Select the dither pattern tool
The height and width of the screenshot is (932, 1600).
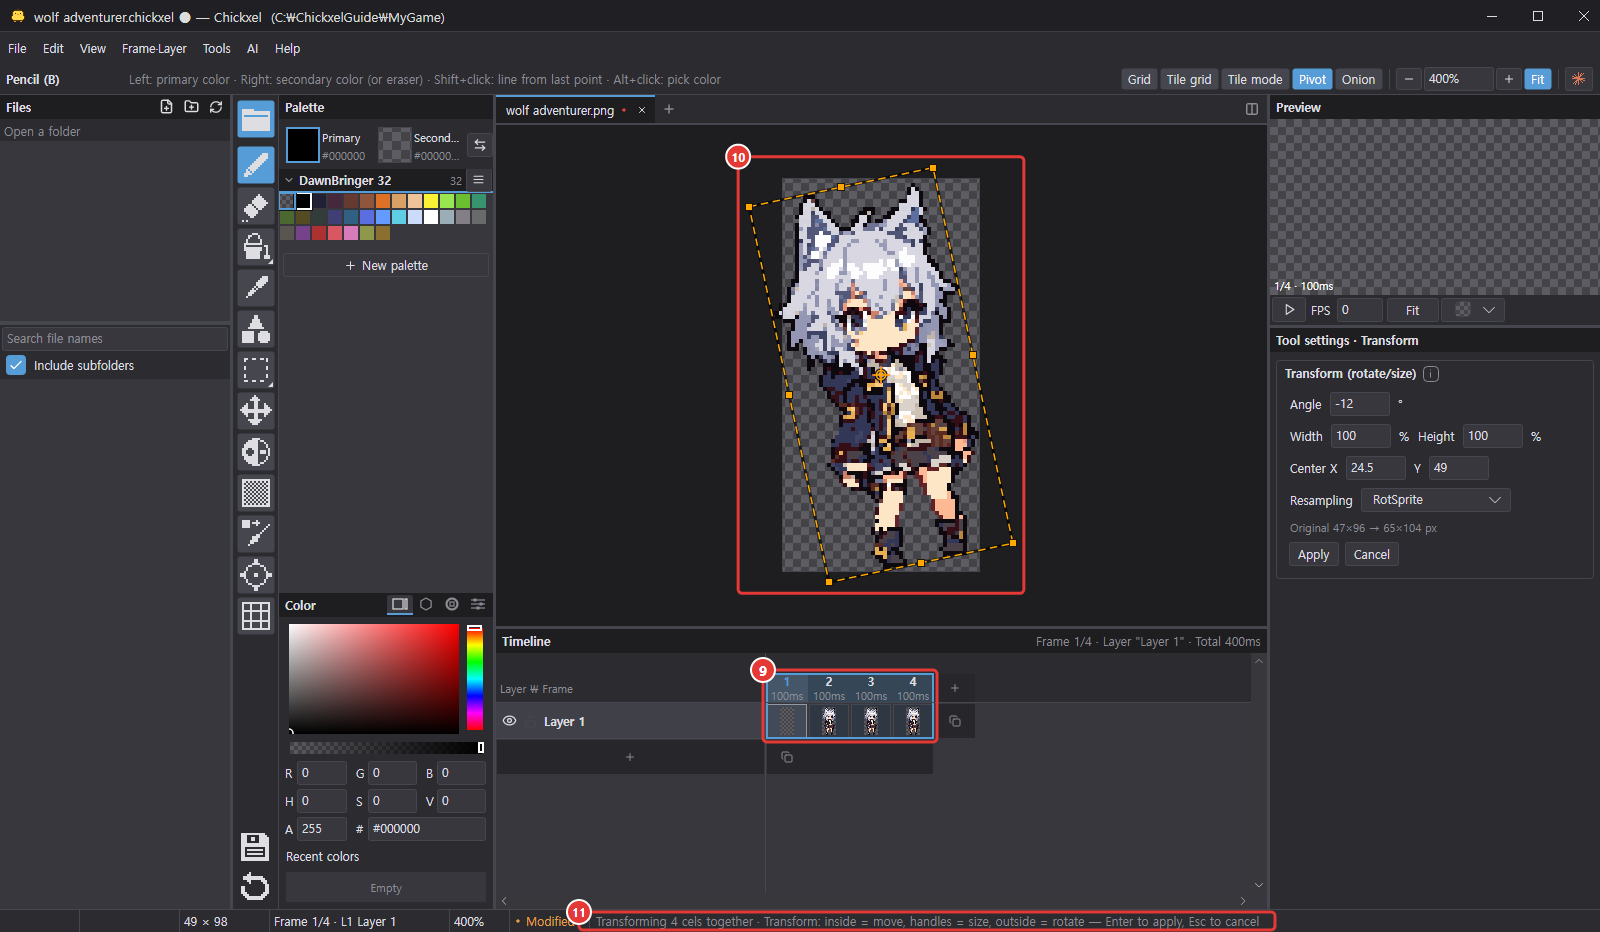[256, 493]
